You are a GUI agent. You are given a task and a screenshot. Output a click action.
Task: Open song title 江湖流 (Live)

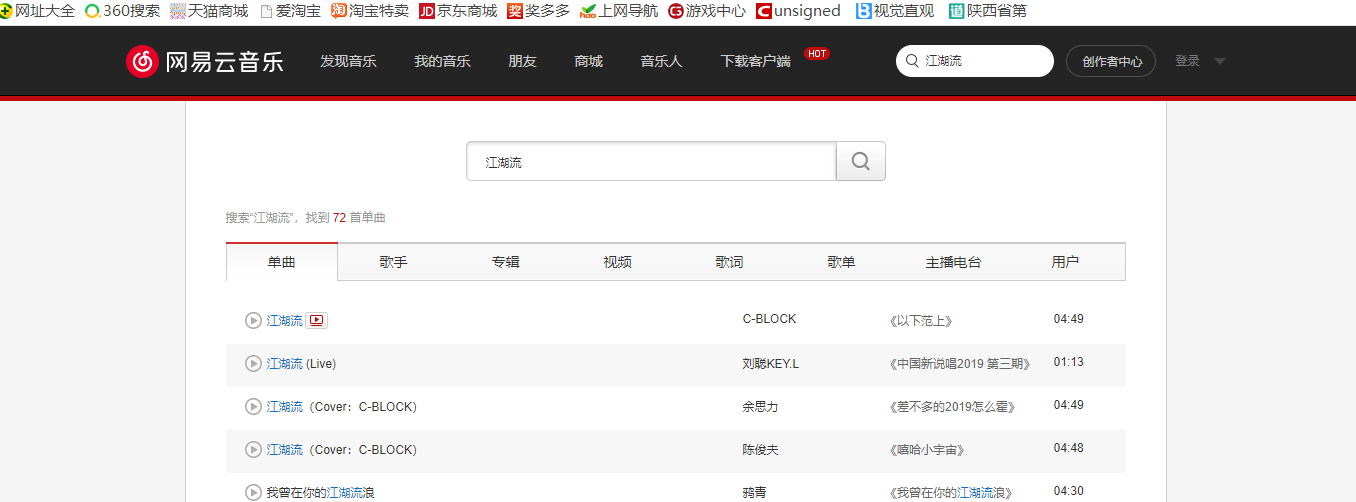[301, 363]
